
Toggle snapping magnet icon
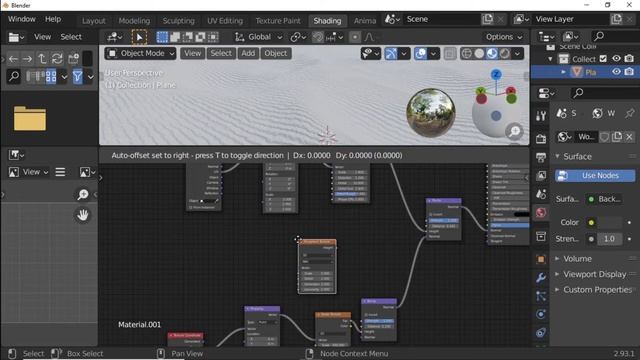[318, 37]
